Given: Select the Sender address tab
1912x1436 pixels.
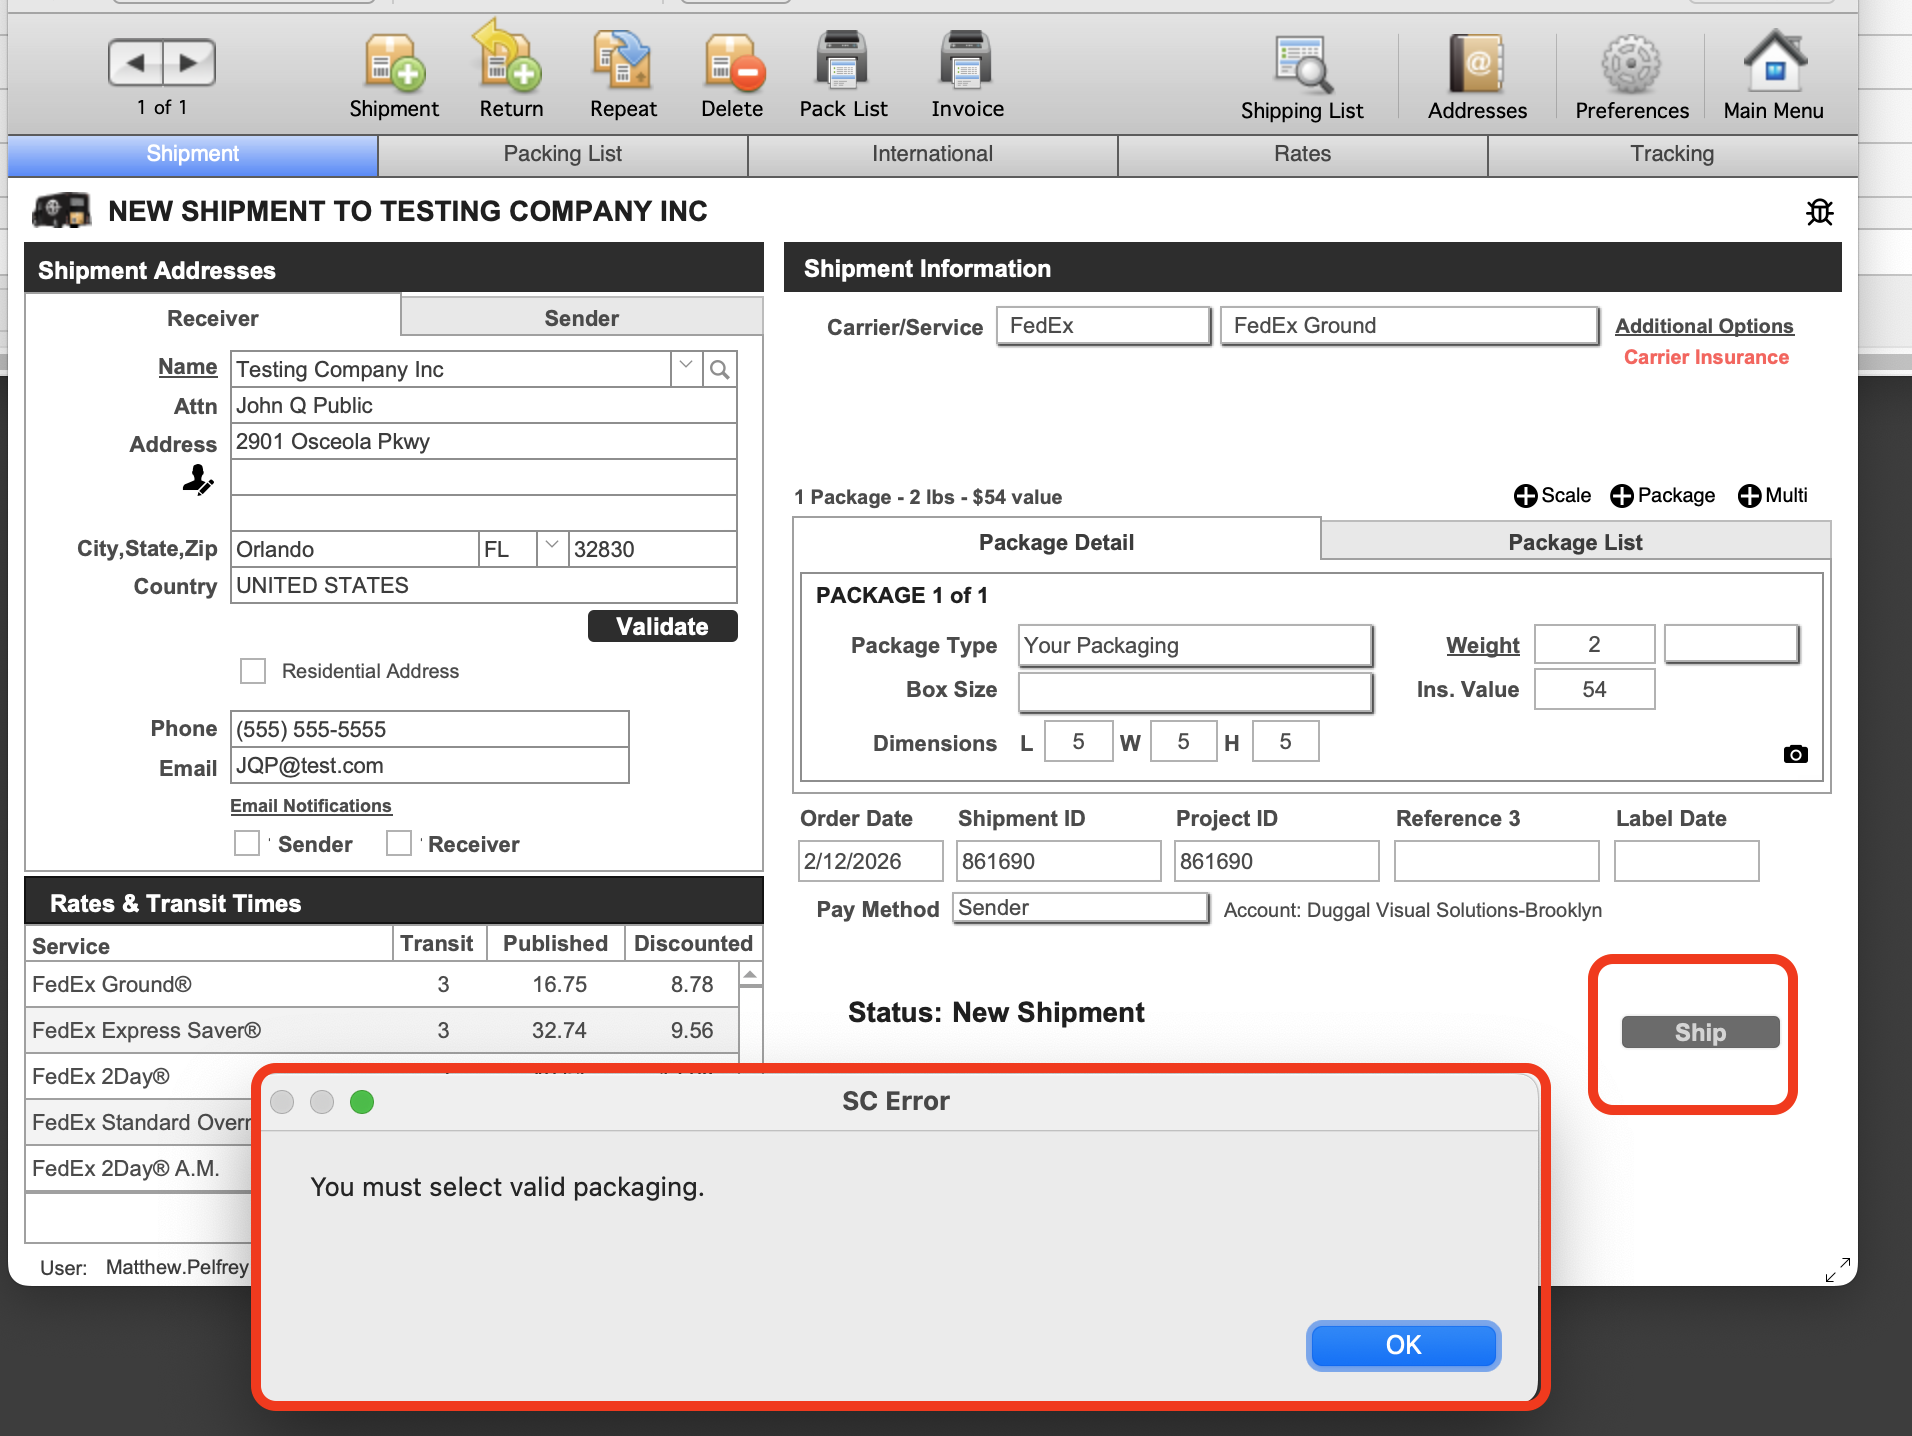Looking at the screenshot, I should [581, 318].
